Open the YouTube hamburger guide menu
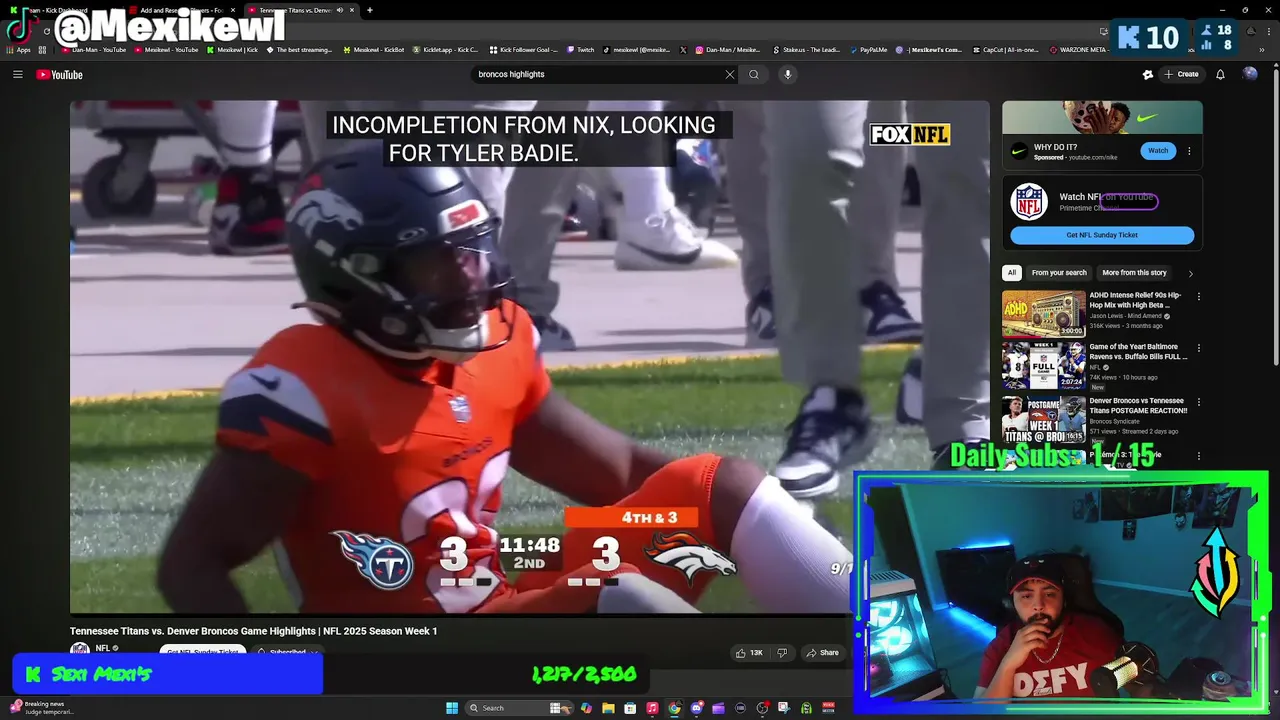1280x720 pixels. point(17,74)
